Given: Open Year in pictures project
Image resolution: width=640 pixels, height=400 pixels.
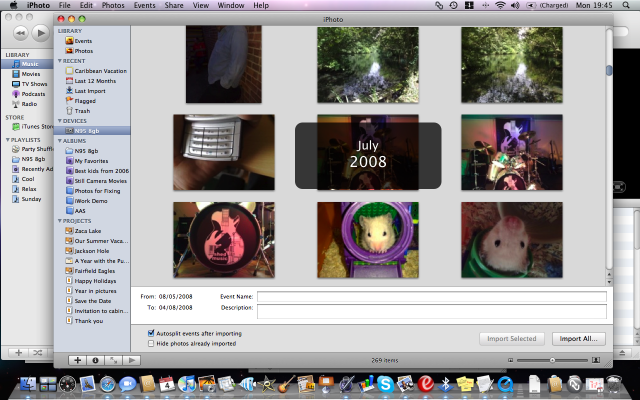Looking at the screenshot, I should coord(96,291).
